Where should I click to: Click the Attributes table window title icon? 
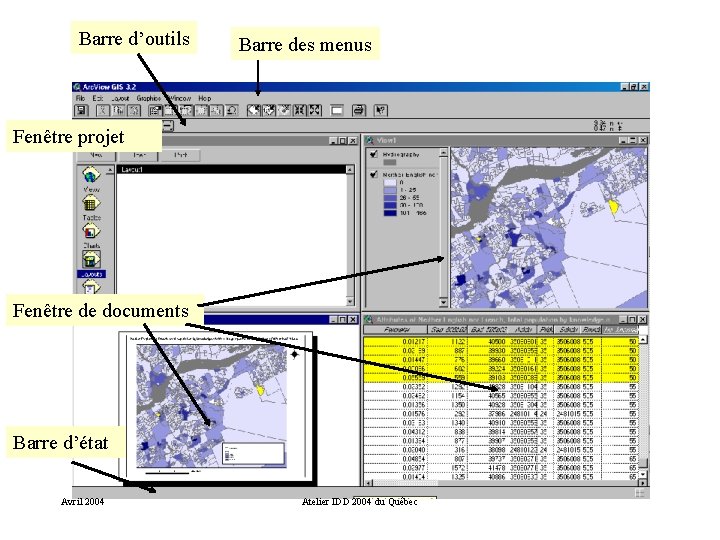[368, 319]
